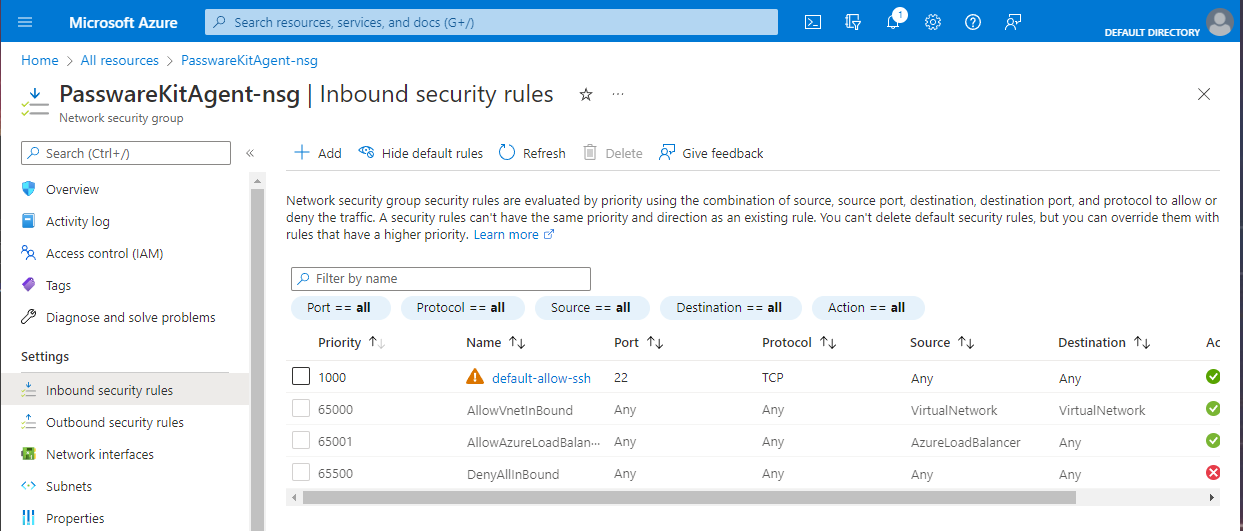The image size is (1243, 531).
Task: Close the Inbound security rules blade
Action: (x=1204, y=94)
